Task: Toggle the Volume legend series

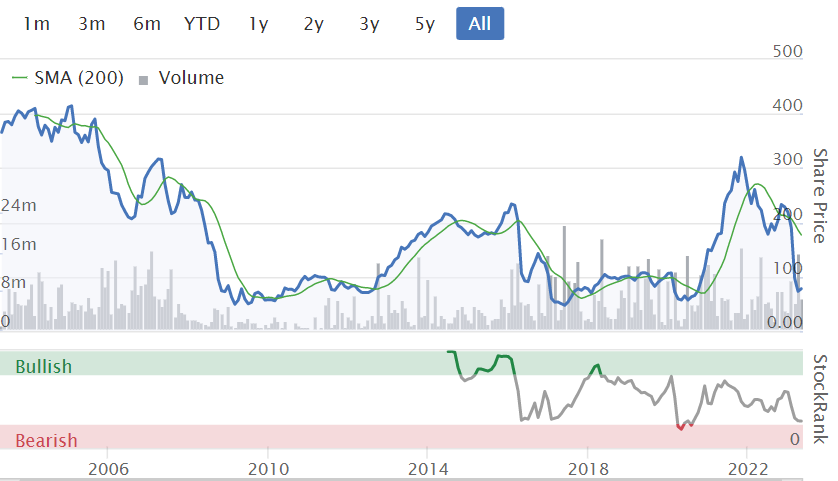Action: pos(181,78)
